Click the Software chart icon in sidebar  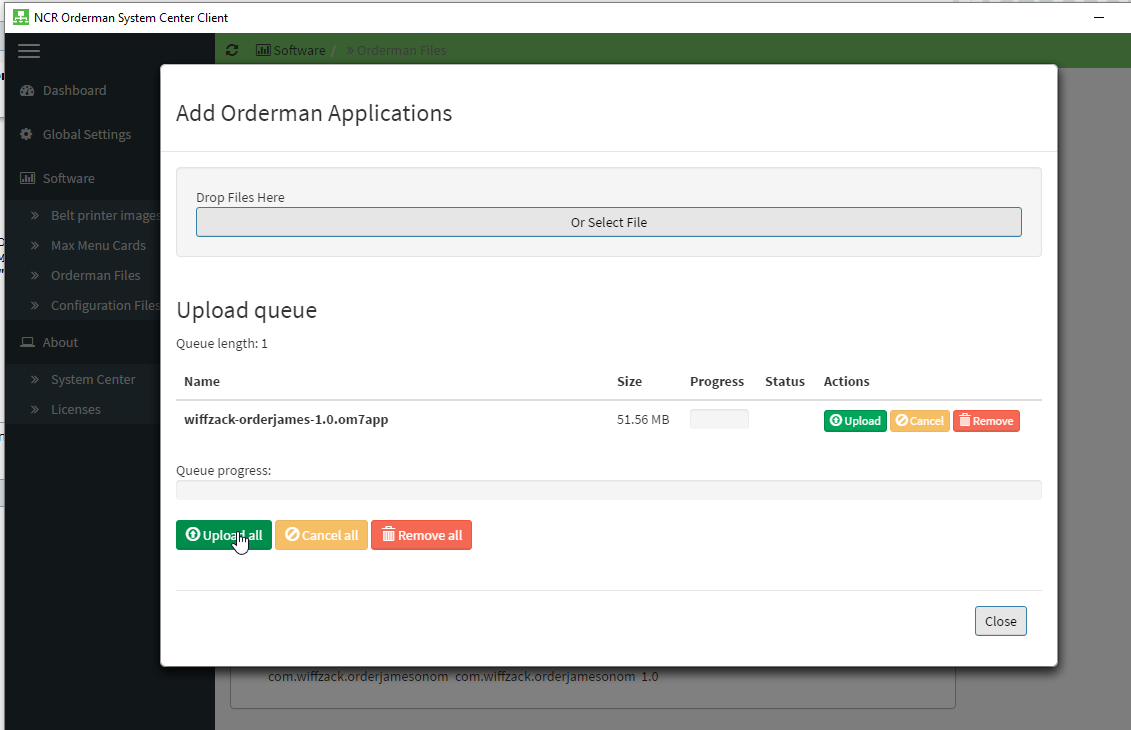[27, 179]
